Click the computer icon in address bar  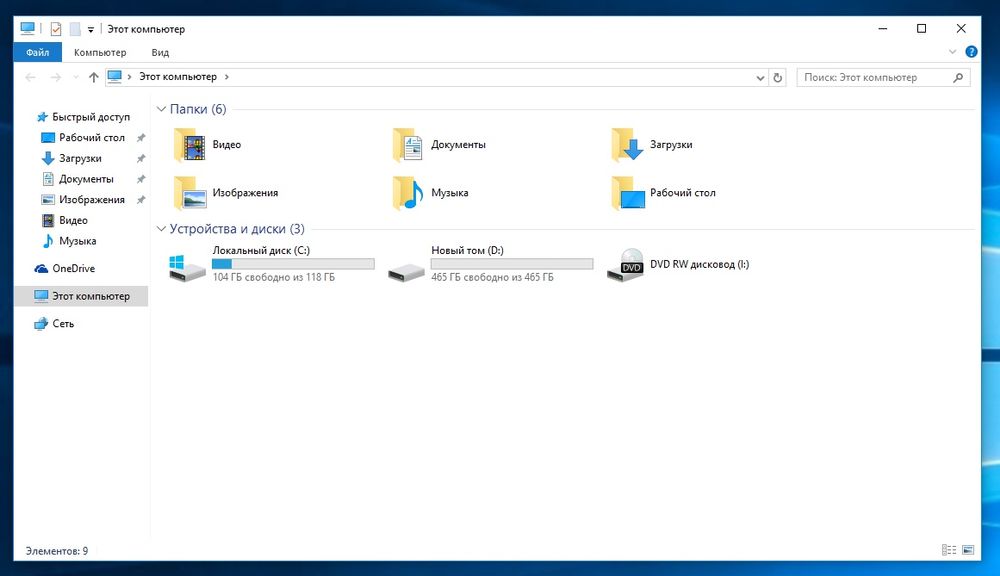(x=115, y=77)
